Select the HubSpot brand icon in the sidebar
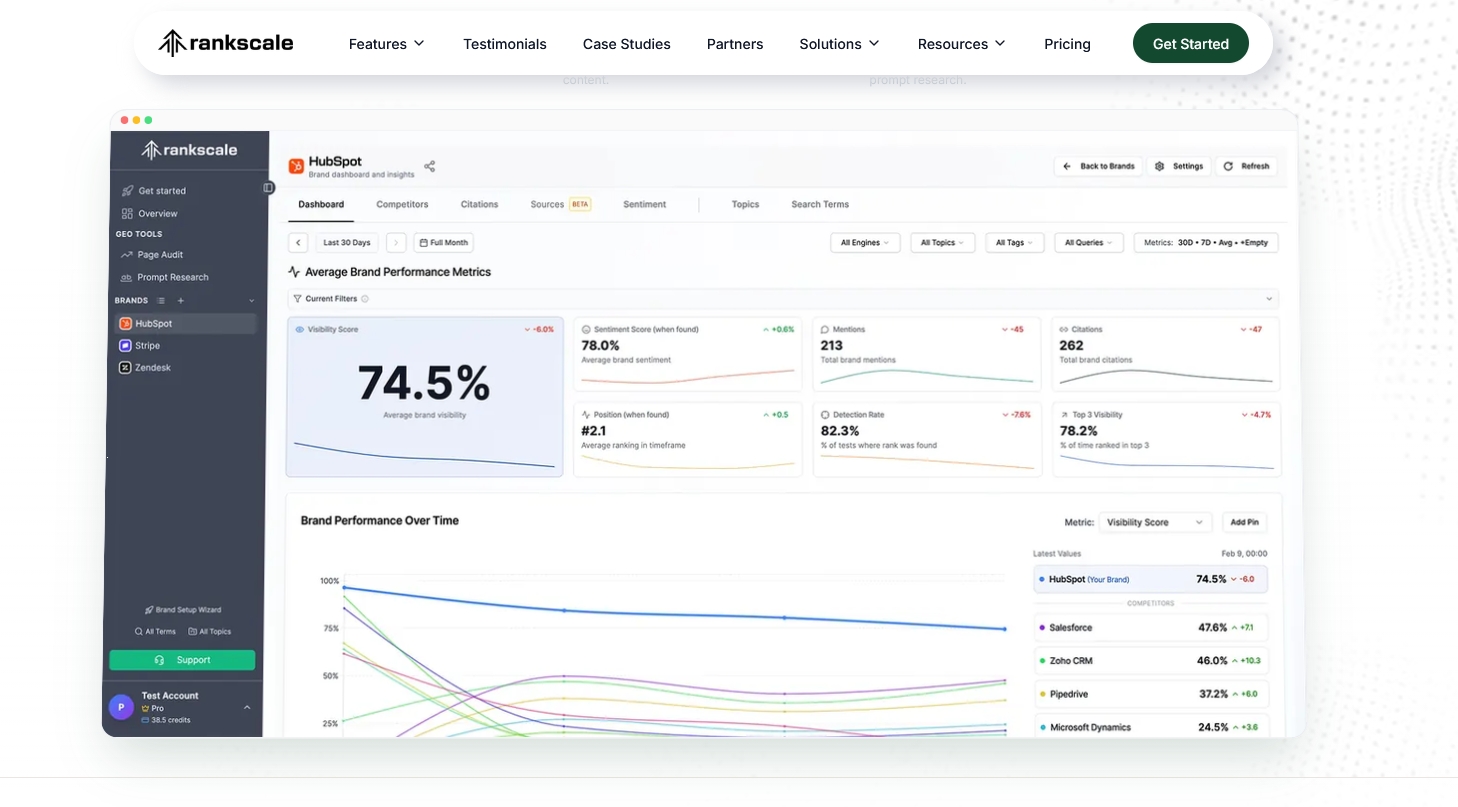The height and width of the screenshot is (807, 1458). click(126, 324)
